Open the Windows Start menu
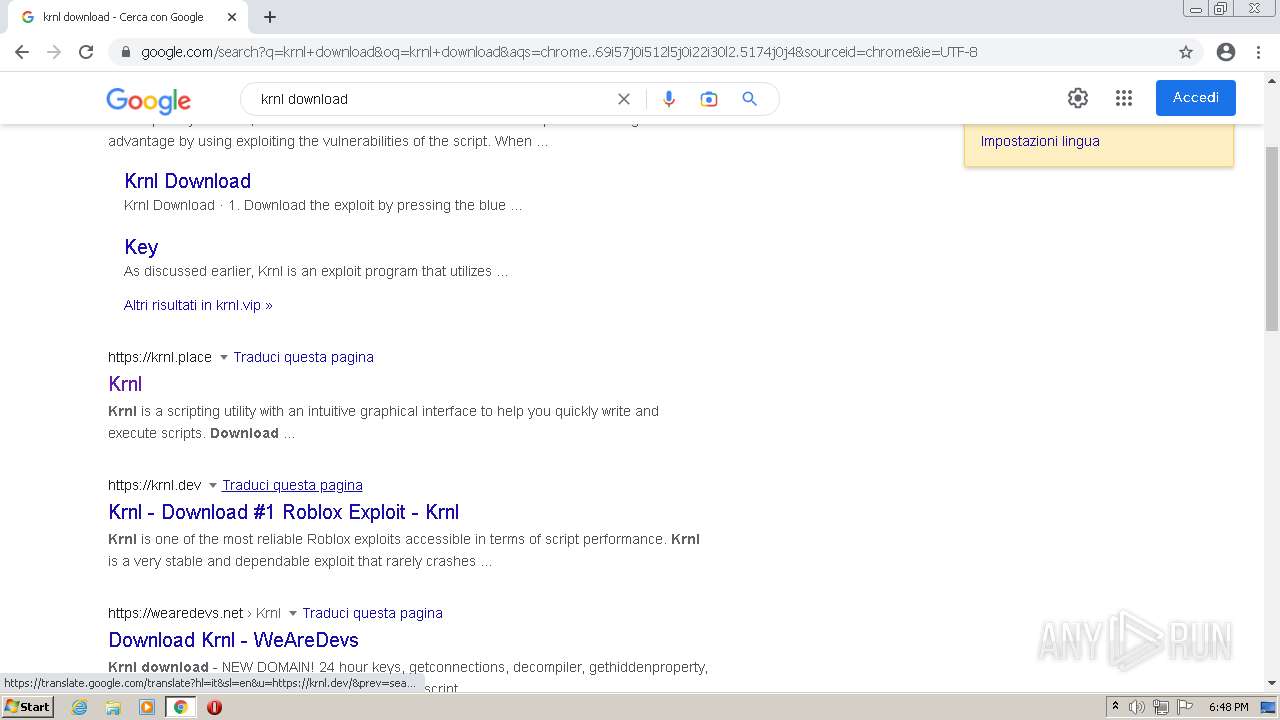The height and width of the screenshot is (720, 1280). pos(27,707)
